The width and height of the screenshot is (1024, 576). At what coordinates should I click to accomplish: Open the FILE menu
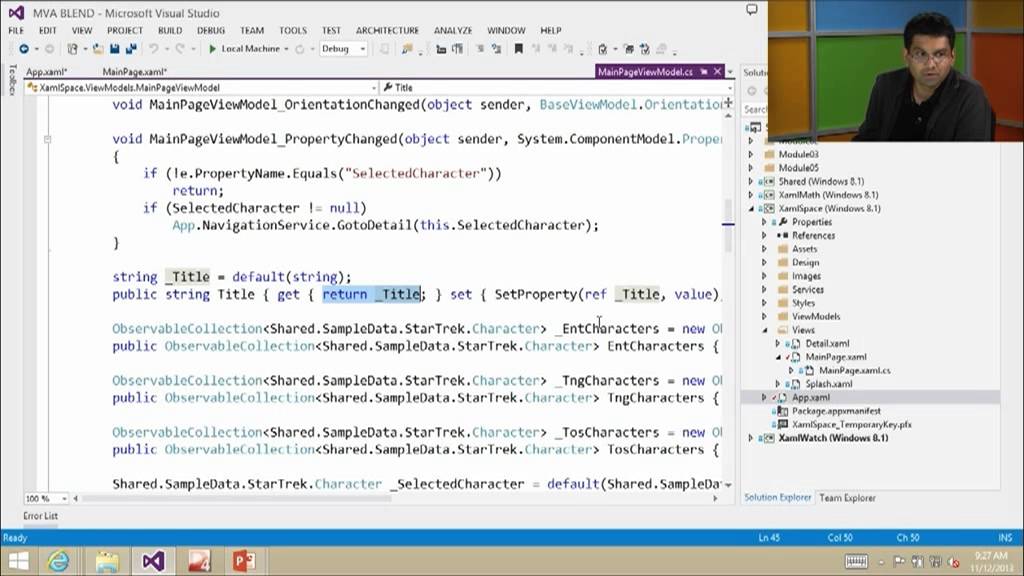pyautogui.click(x=16, y=30)
